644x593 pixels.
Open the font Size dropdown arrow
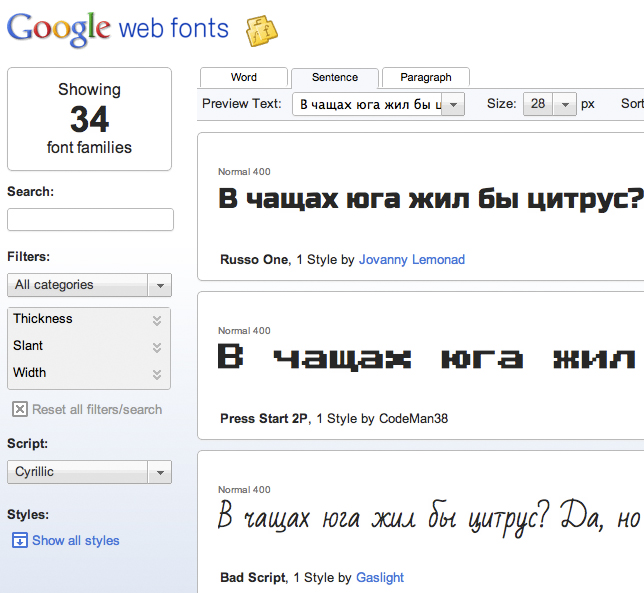coord(565,104)
